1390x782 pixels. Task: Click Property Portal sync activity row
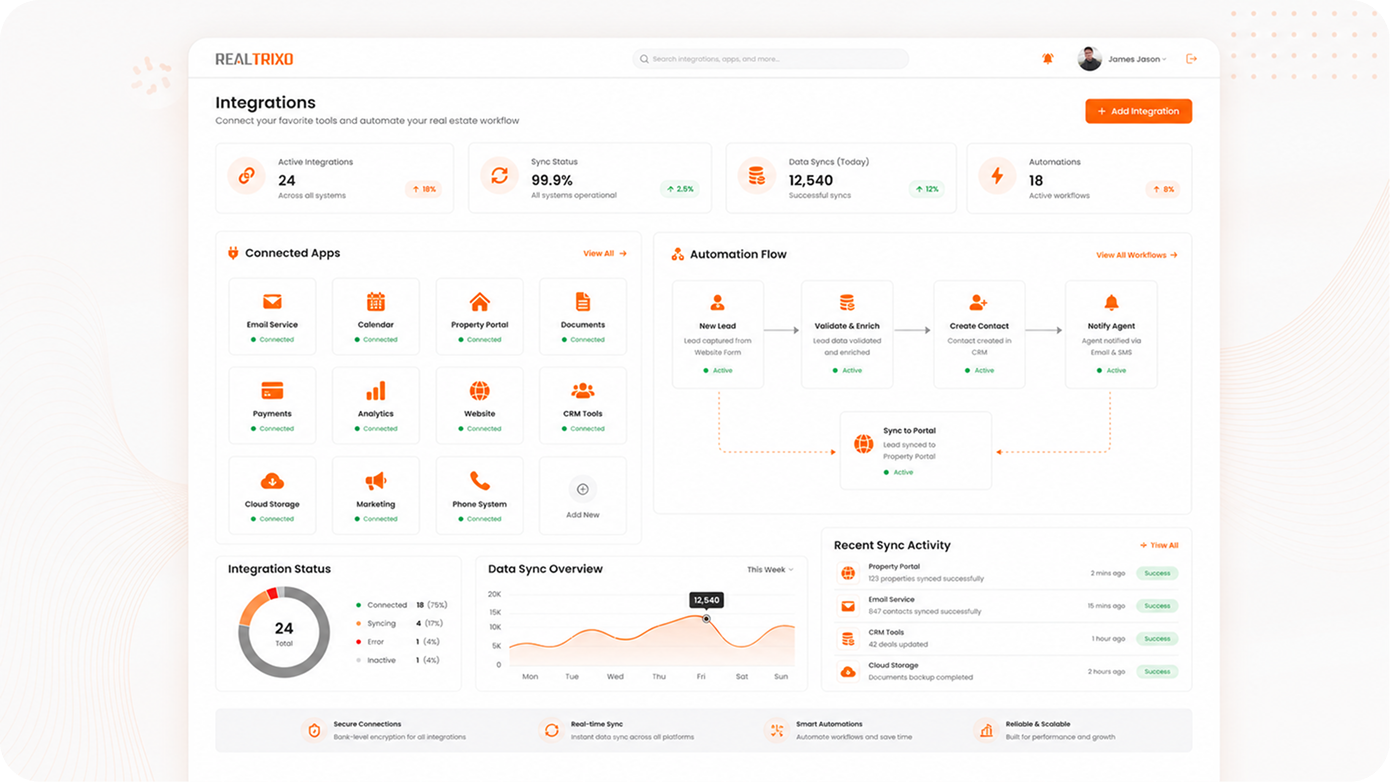pos(1008,573)
